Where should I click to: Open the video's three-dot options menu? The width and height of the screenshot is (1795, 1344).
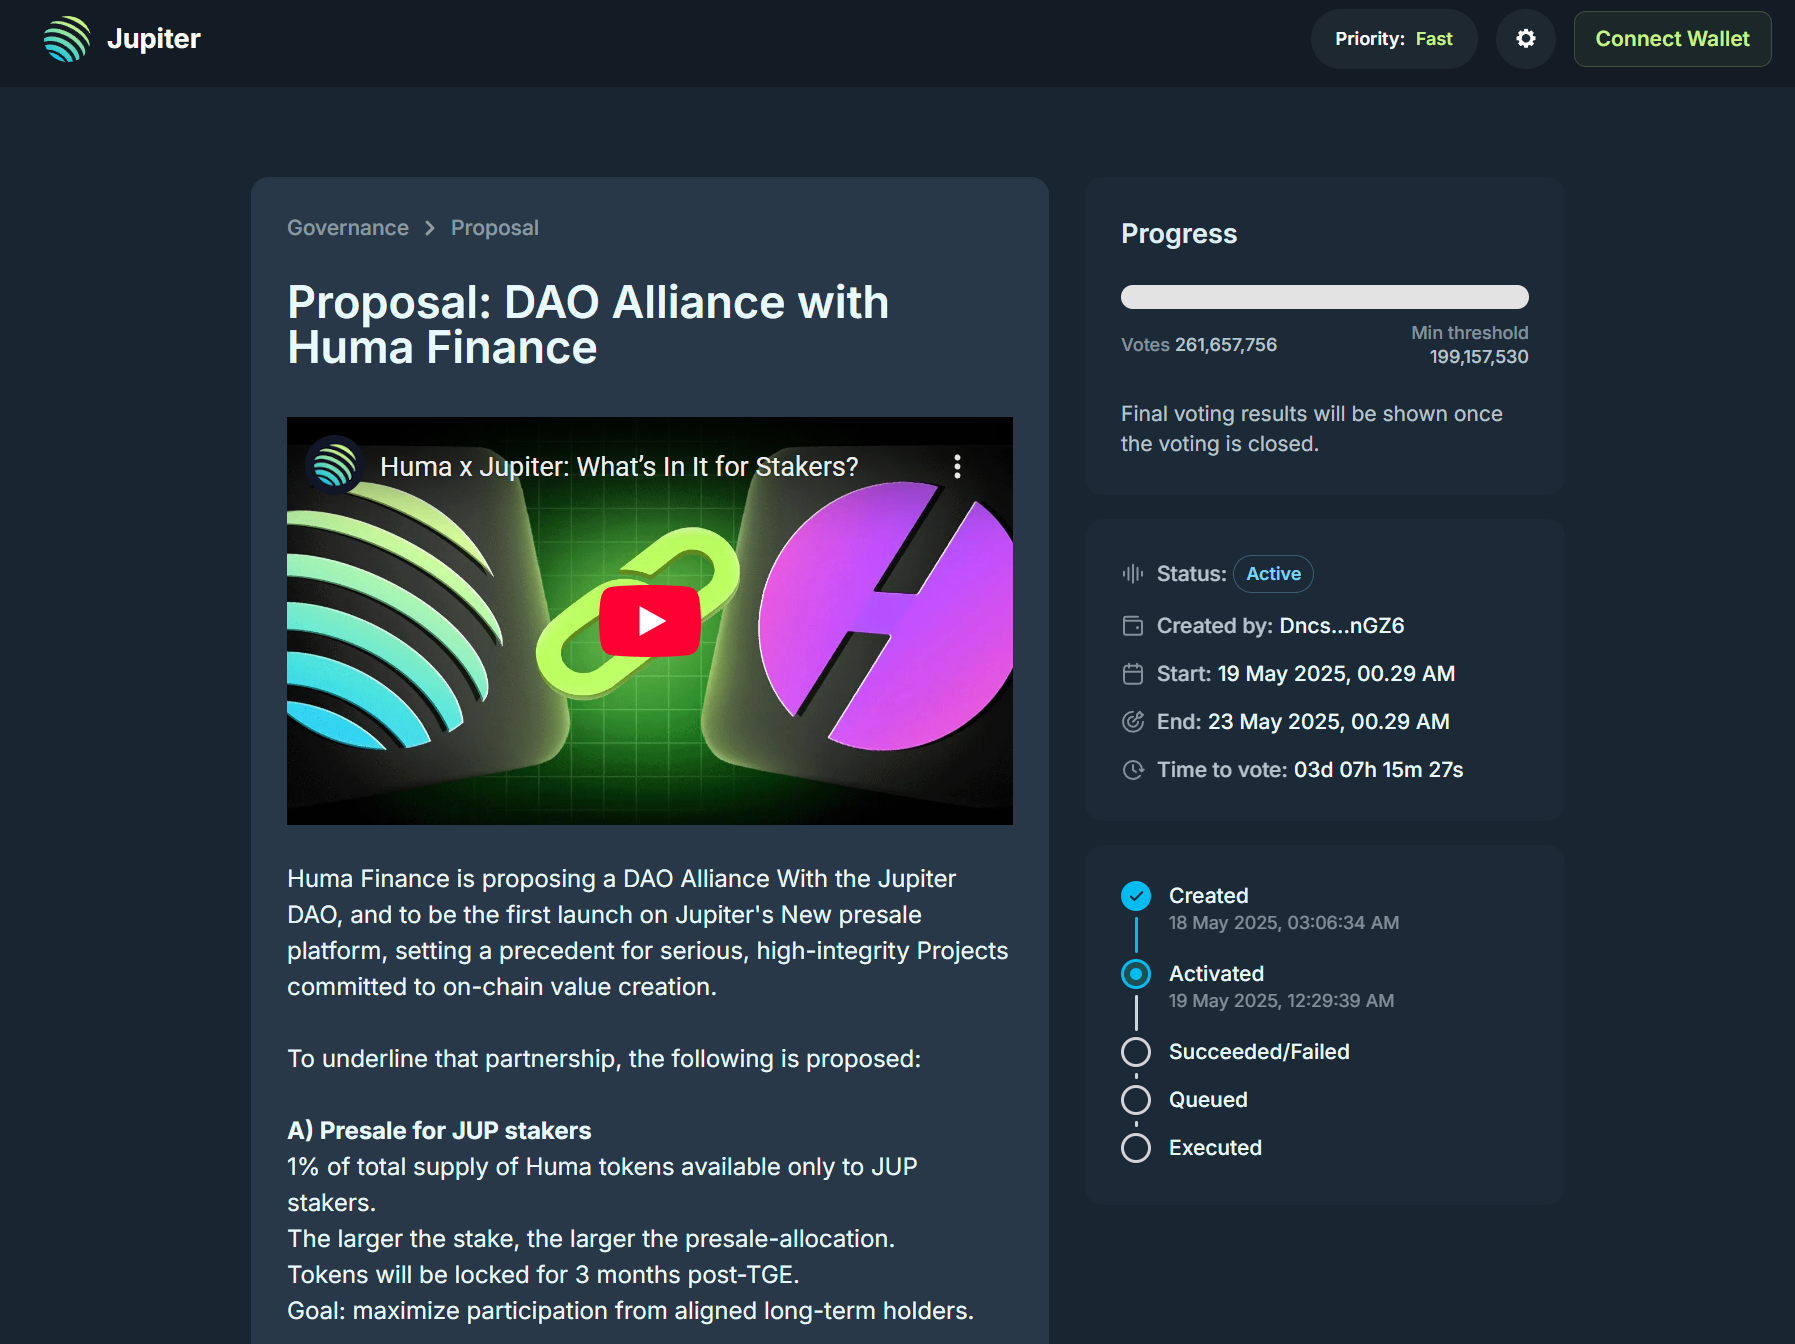tap(957, 467)
